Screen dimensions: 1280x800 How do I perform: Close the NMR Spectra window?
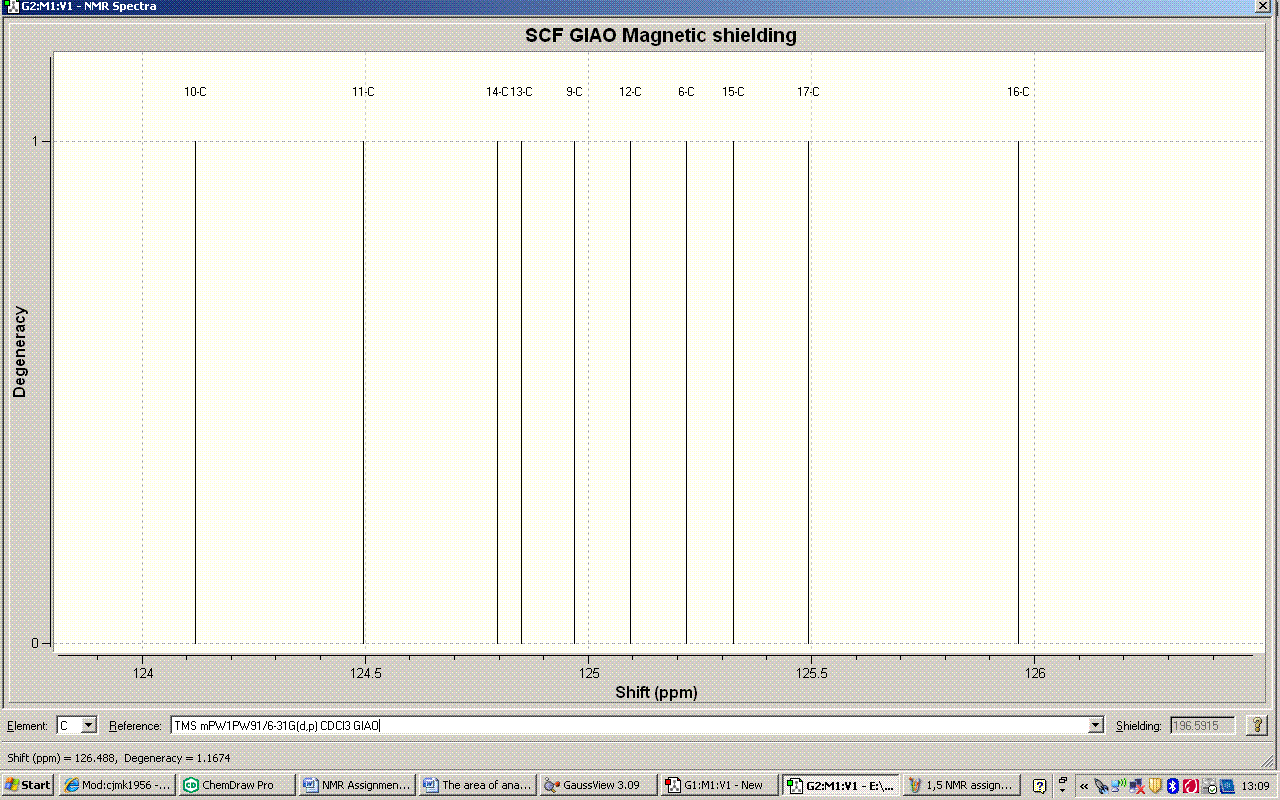point(1264,6)
